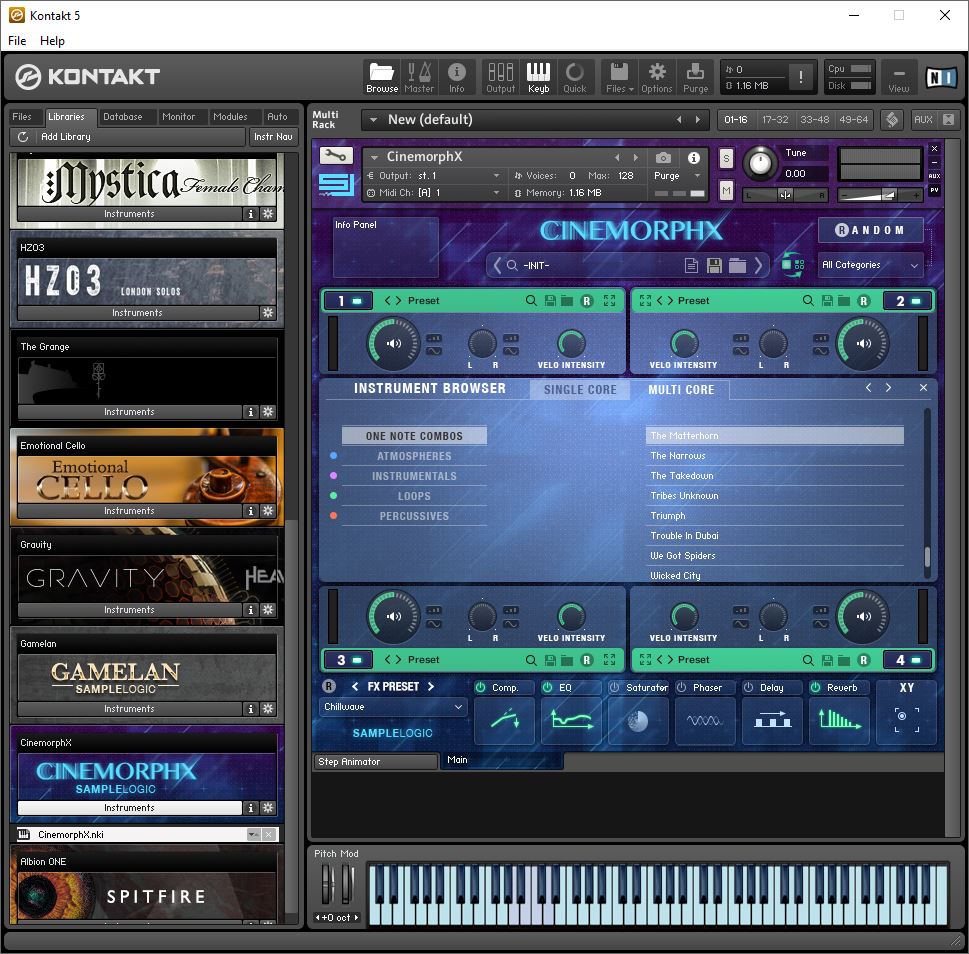969x954 pixels.
Task: Switch to the Monitor tab
Action: click(179, 117)
